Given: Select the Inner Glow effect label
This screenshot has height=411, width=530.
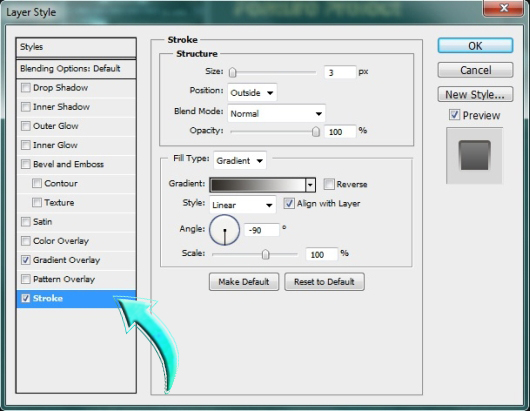Looking at the screenshot, I should click(55, 145).
